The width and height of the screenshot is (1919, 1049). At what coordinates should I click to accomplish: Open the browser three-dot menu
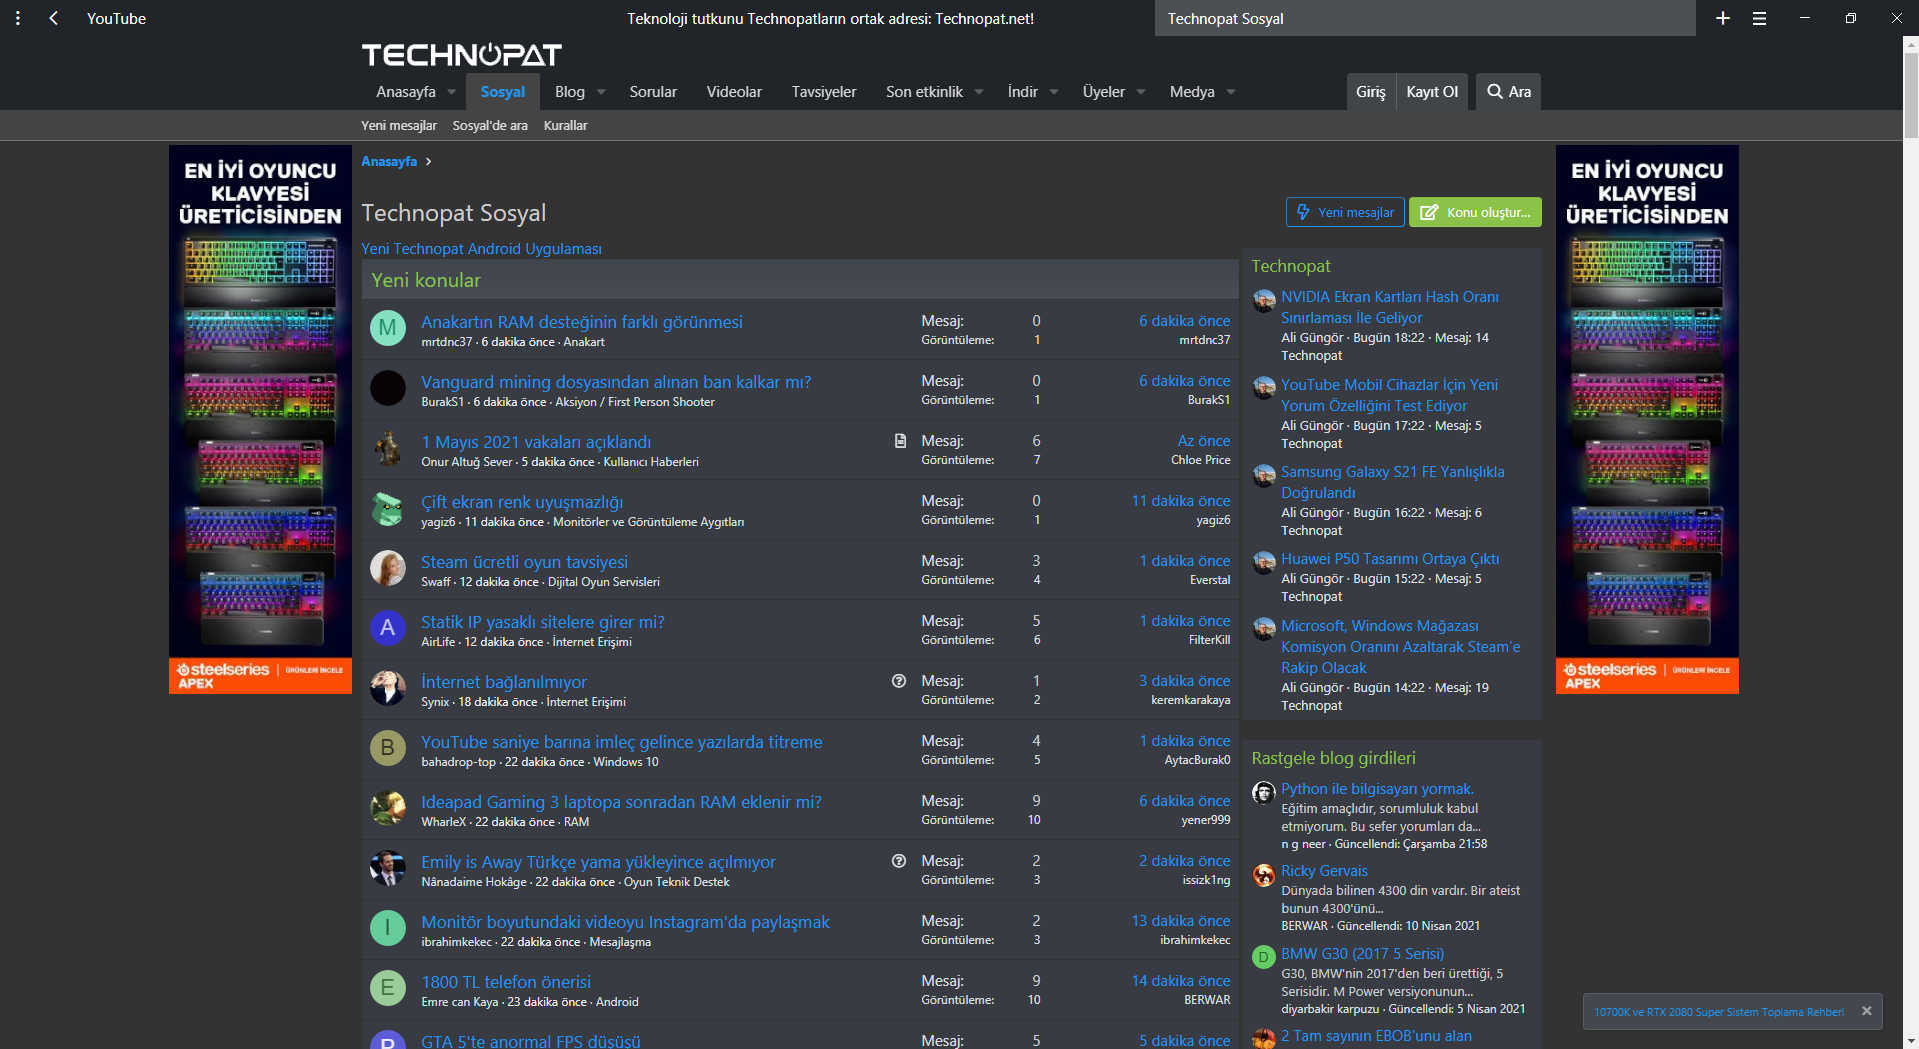18,18
